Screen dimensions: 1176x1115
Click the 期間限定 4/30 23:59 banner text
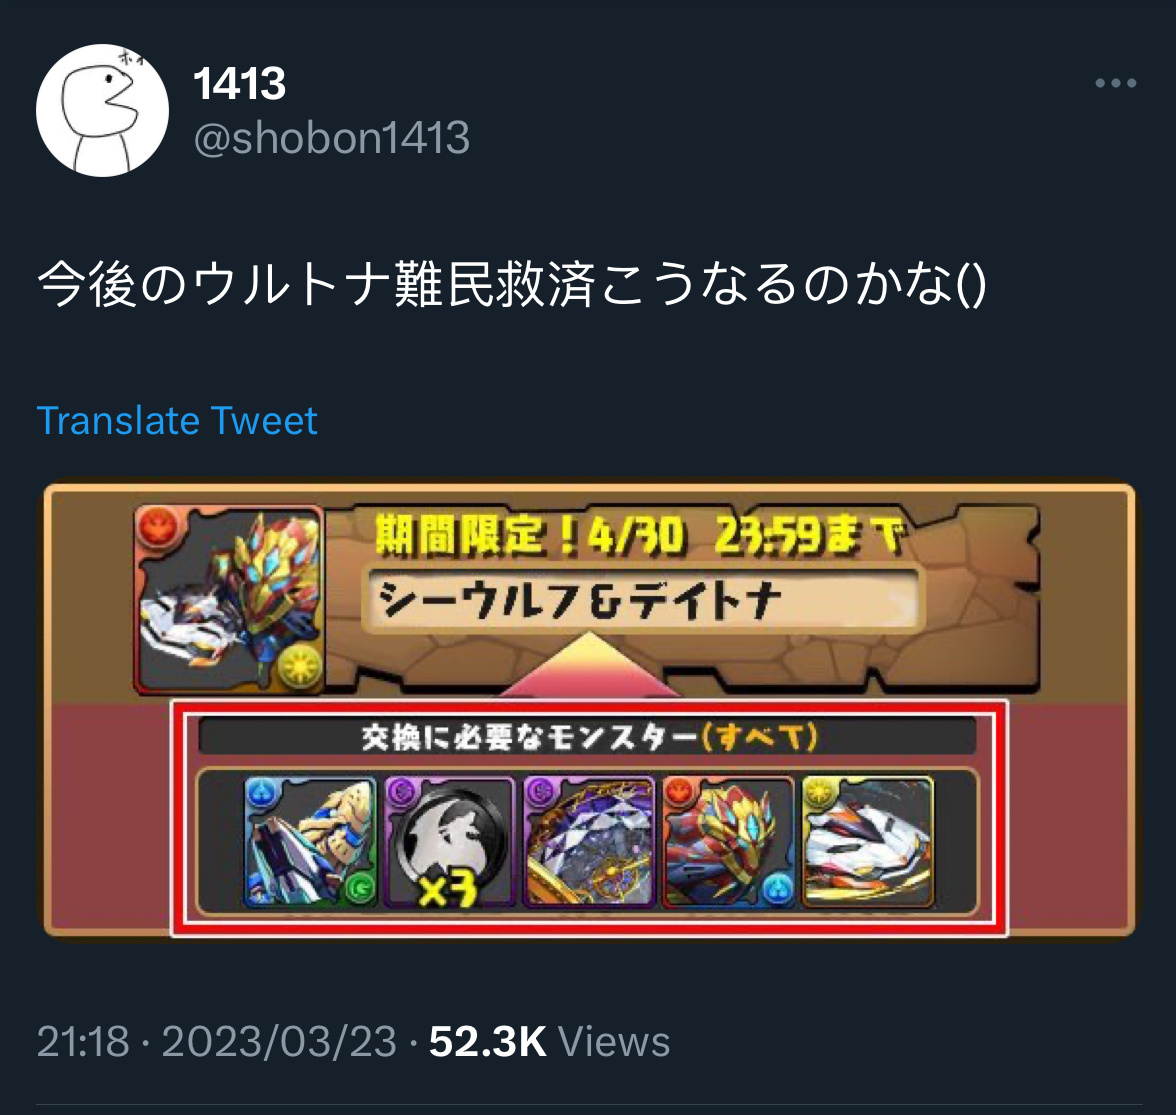(x=640, y=535)
